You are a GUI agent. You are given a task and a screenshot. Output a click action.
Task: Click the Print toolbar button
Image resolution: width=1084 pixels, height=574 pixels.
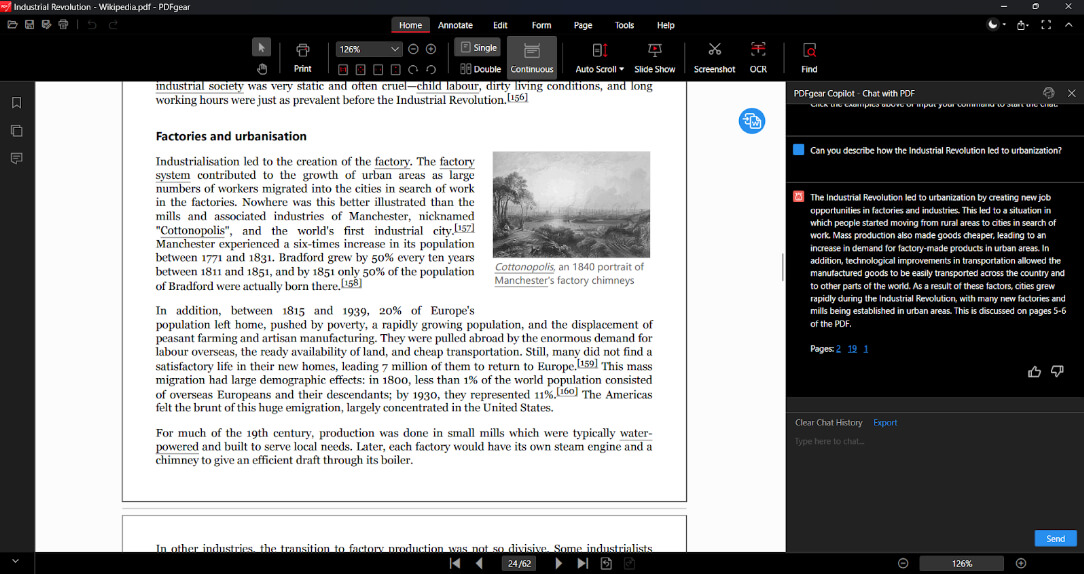(x=303, y=58)
